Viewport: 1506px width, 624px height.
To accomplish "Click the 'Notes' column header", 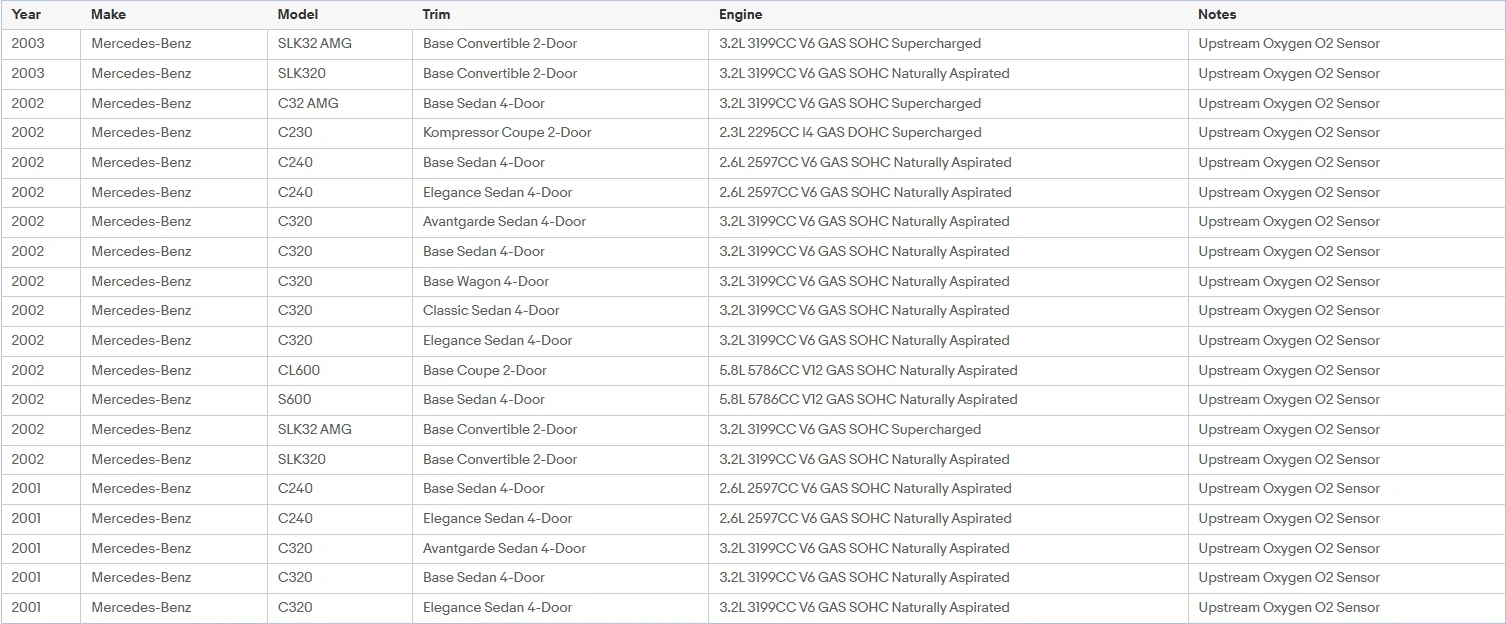I will coord(1217,15).
